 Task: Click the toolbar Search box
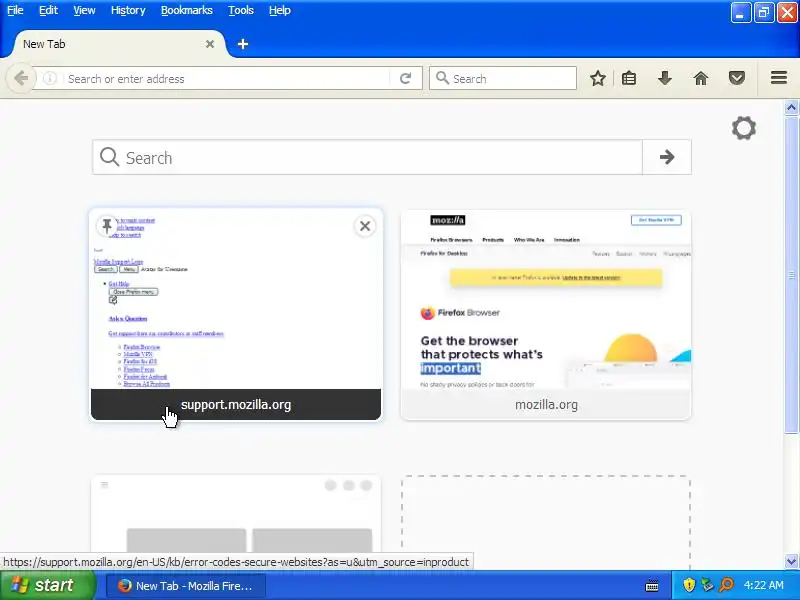tap(503, 79)
